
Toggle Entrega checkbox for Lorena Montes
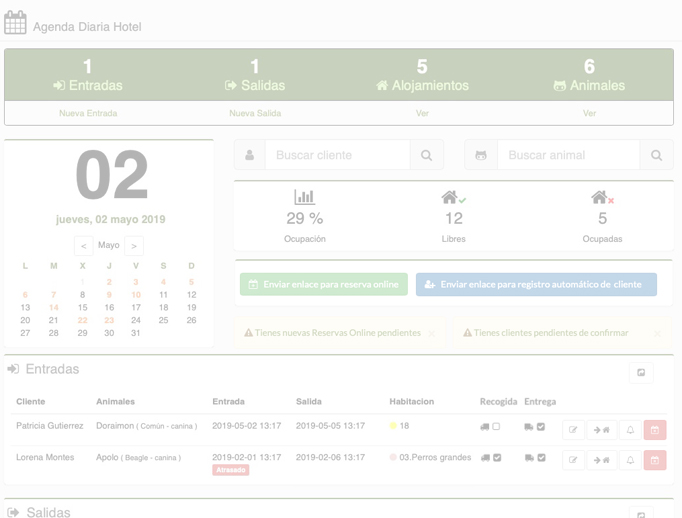coord(542,458)
